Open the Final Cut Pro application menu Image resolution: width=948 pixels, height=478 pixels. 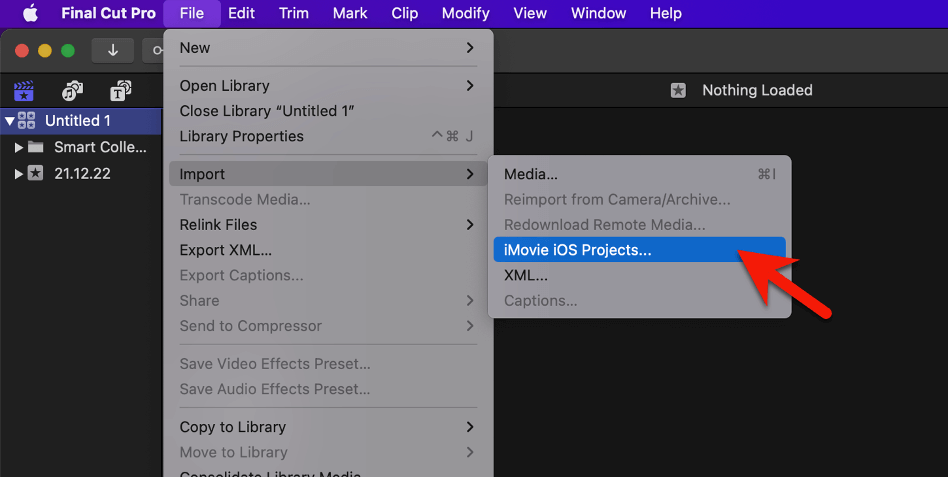pyautogui.click(x=108, y=13)
